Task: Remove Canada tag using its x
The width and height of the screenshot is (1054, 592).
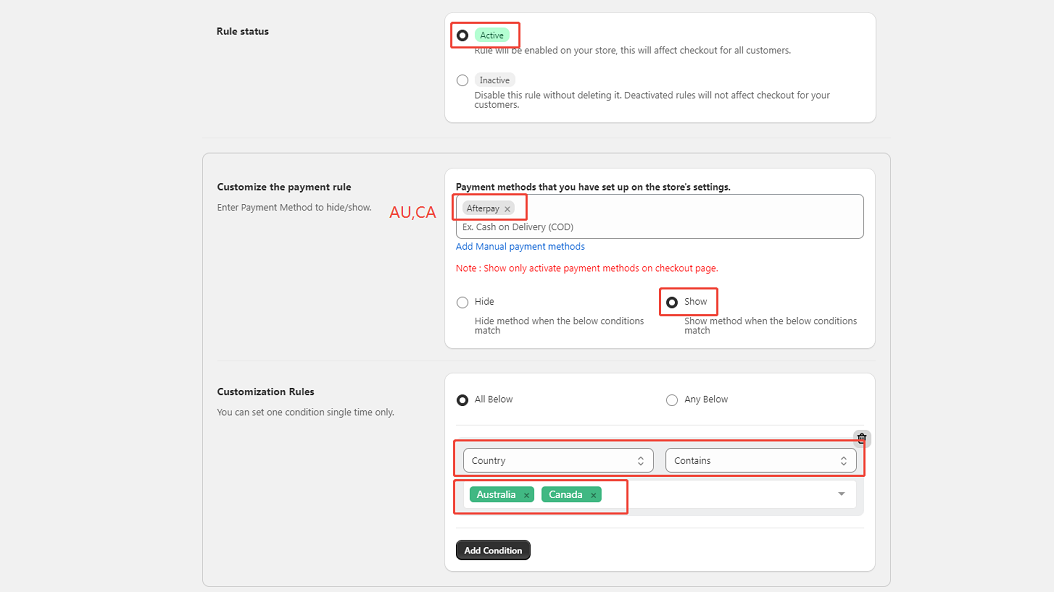Action: [x=593, y=495]
